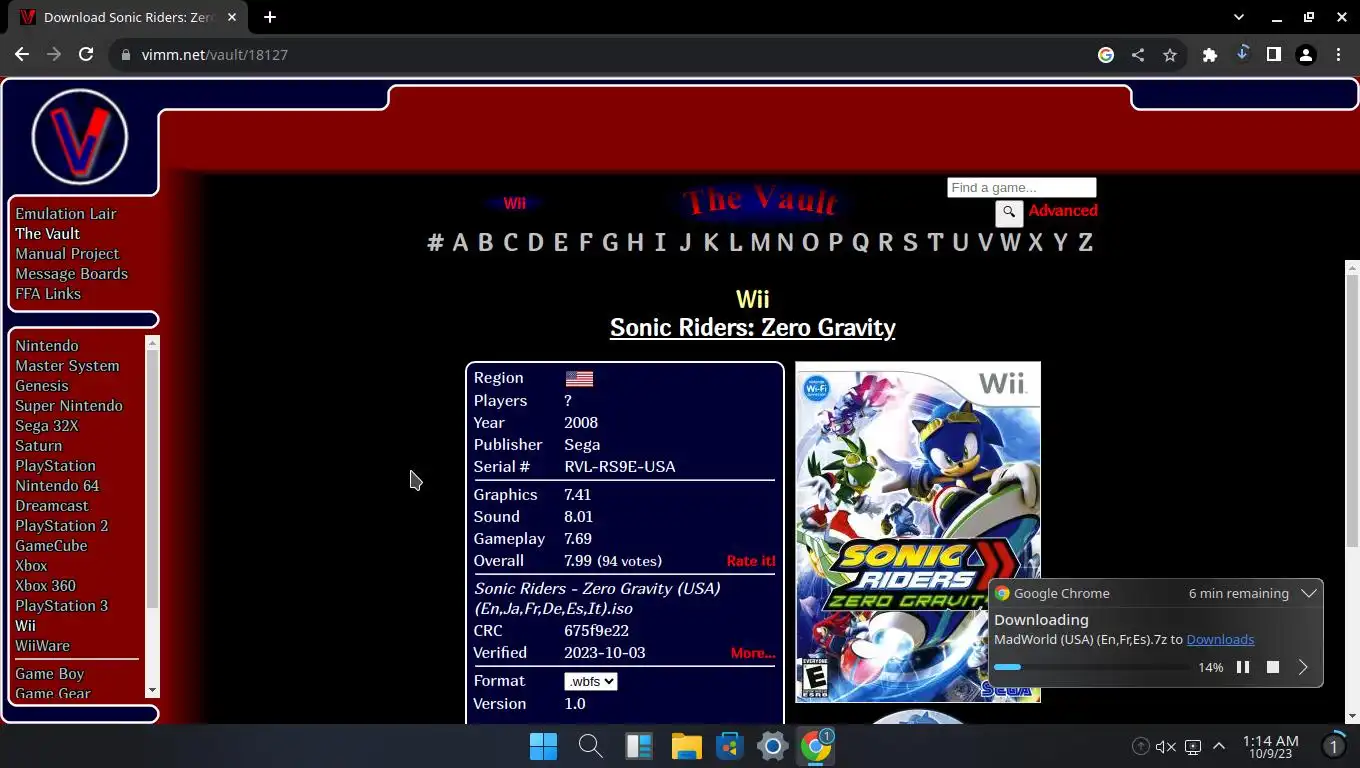The height and width of the screenshot is (768, 1360).
Task: Select Nintendo 64 in system list
Action: pyautogui.click(x=57, y=485)
